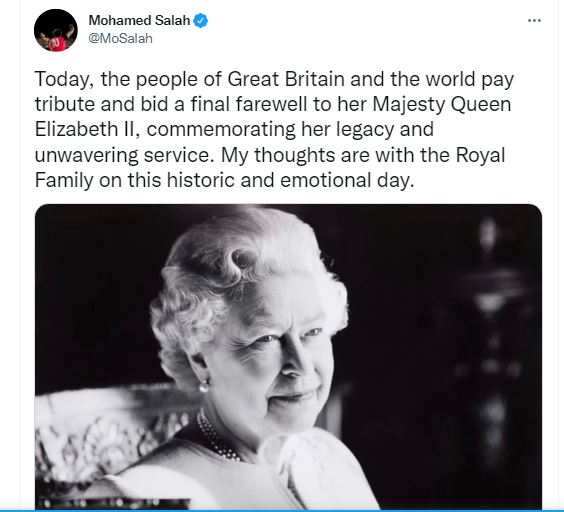
Task: Click "emotional day" at tweet's end
Action: 345,180
